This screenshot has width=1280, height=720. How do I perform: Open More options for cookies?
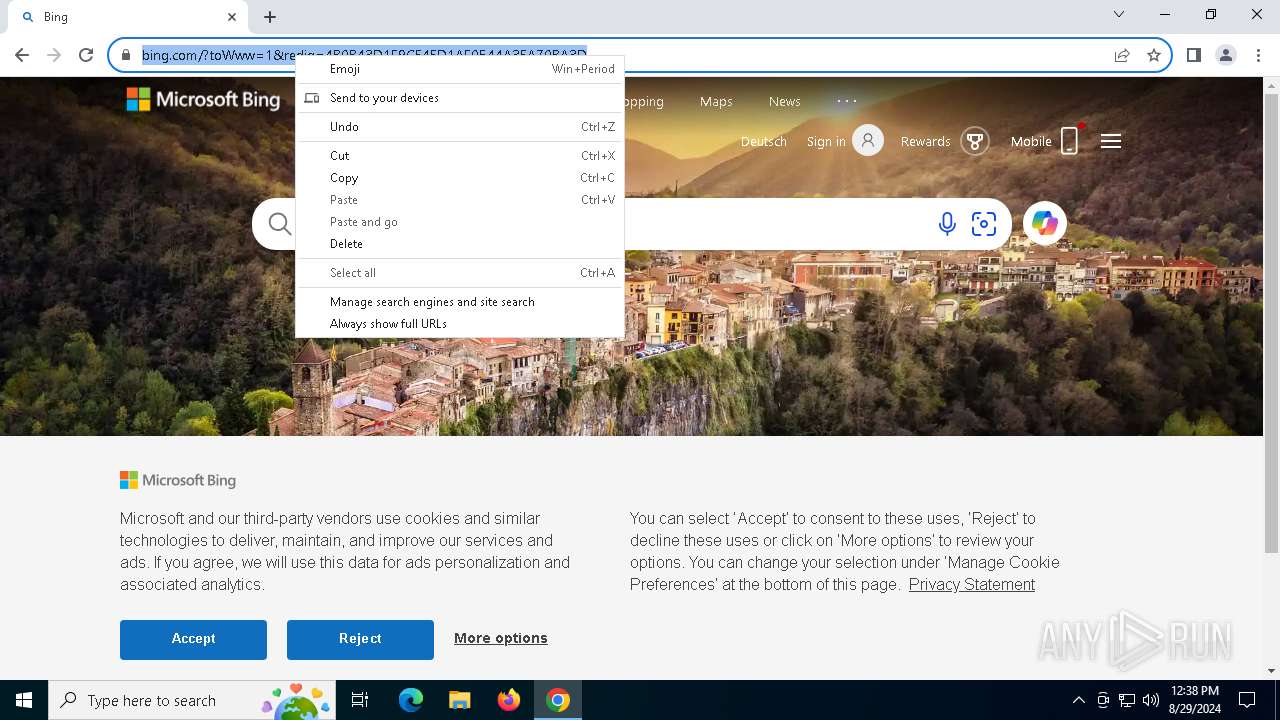tap(501, 638)
